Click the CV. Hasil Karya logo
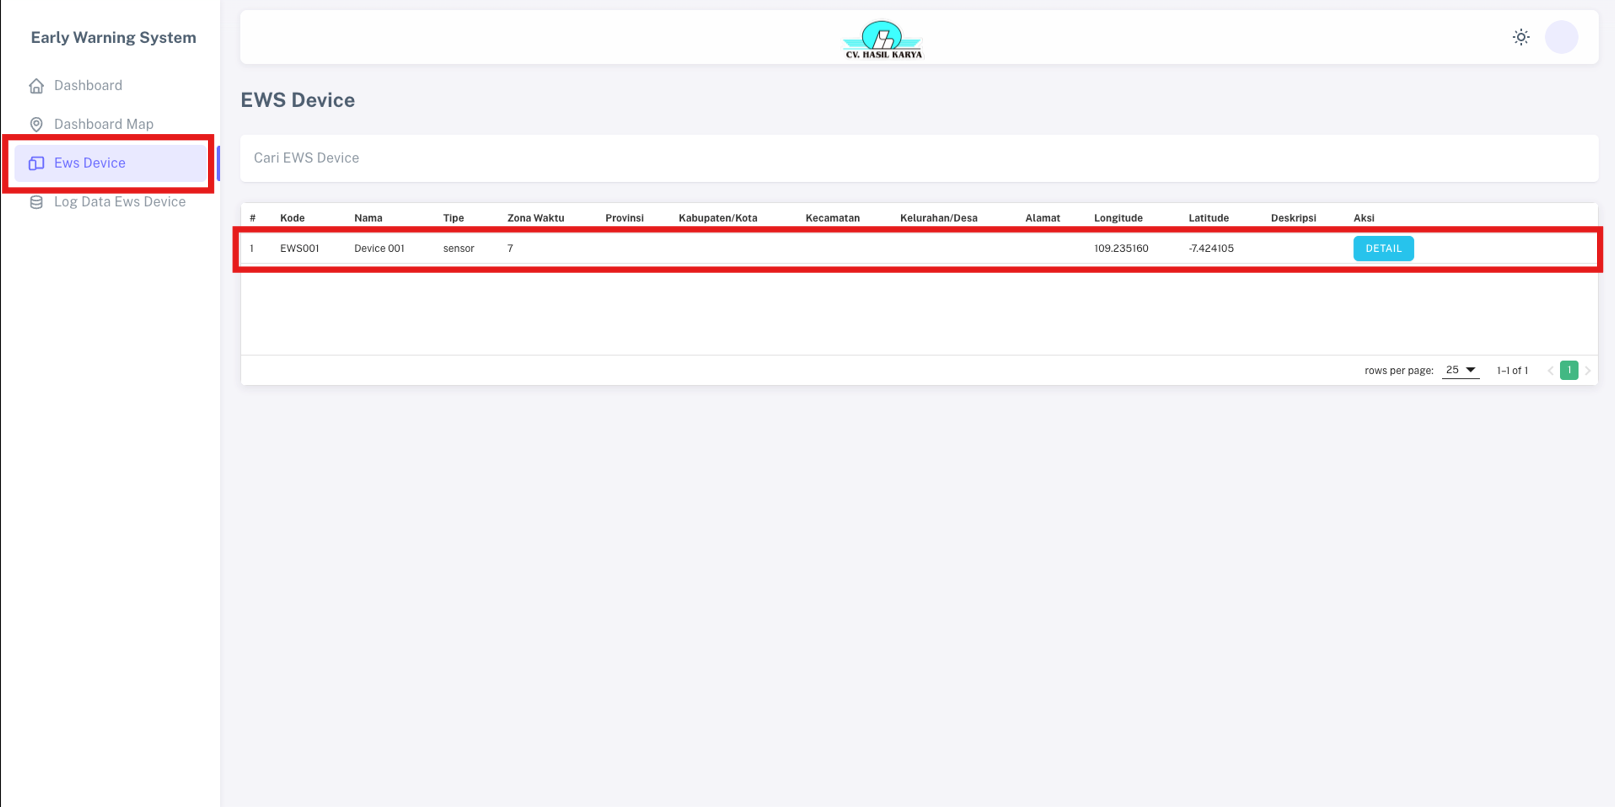 (x=883, y=40)
